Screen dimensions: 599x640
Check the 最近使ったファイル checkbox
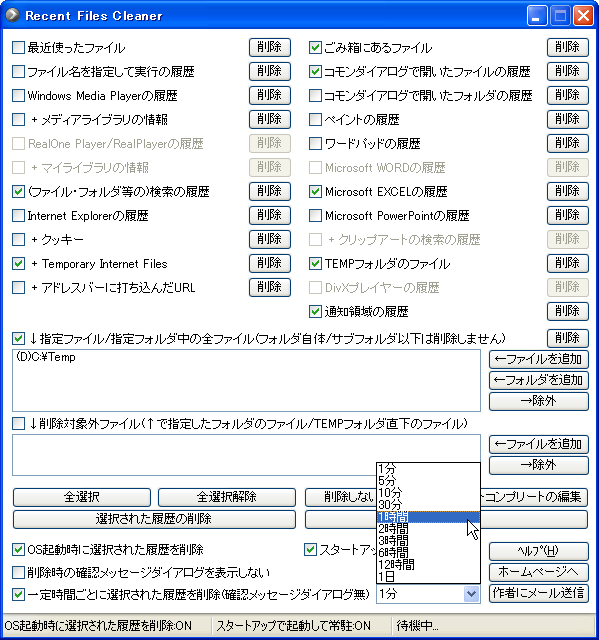(18, 48)
